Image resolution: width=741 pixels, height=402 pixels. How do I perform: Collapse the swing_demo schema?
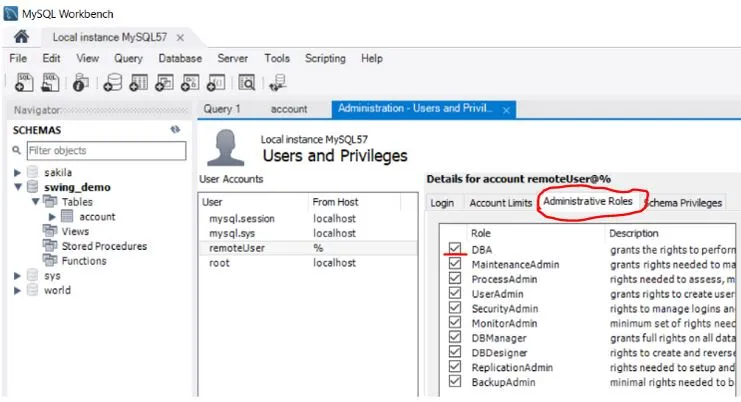tap(18, 187)
